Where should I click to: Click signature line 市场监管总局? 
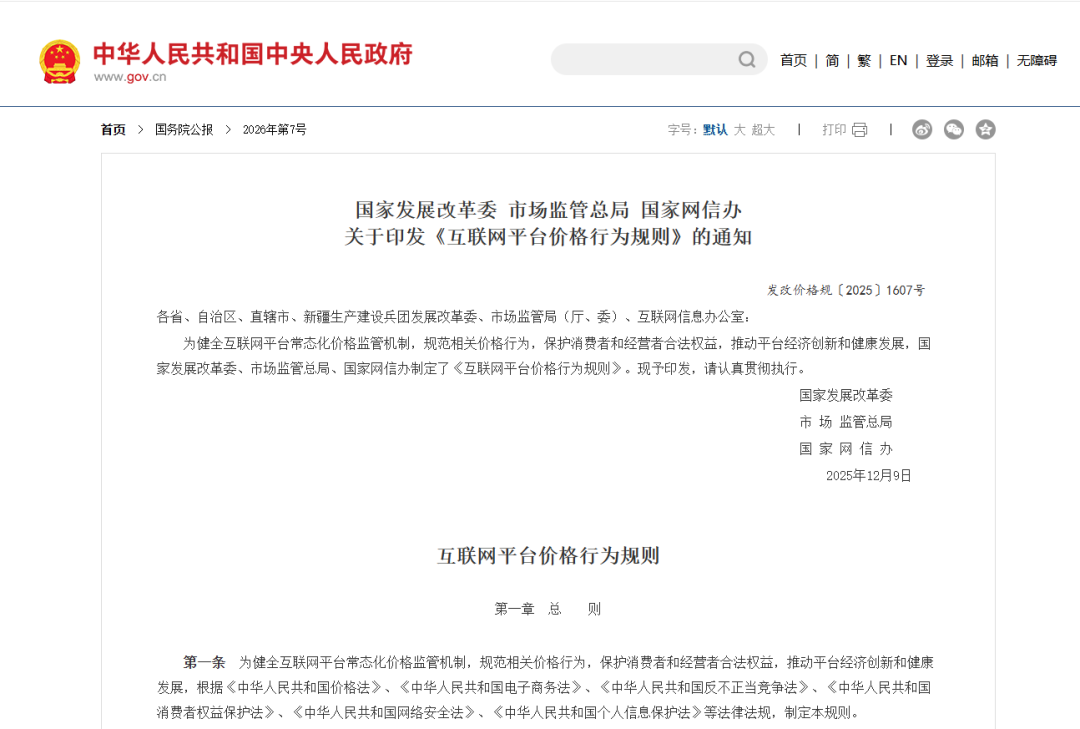click(x=846, y=422)
